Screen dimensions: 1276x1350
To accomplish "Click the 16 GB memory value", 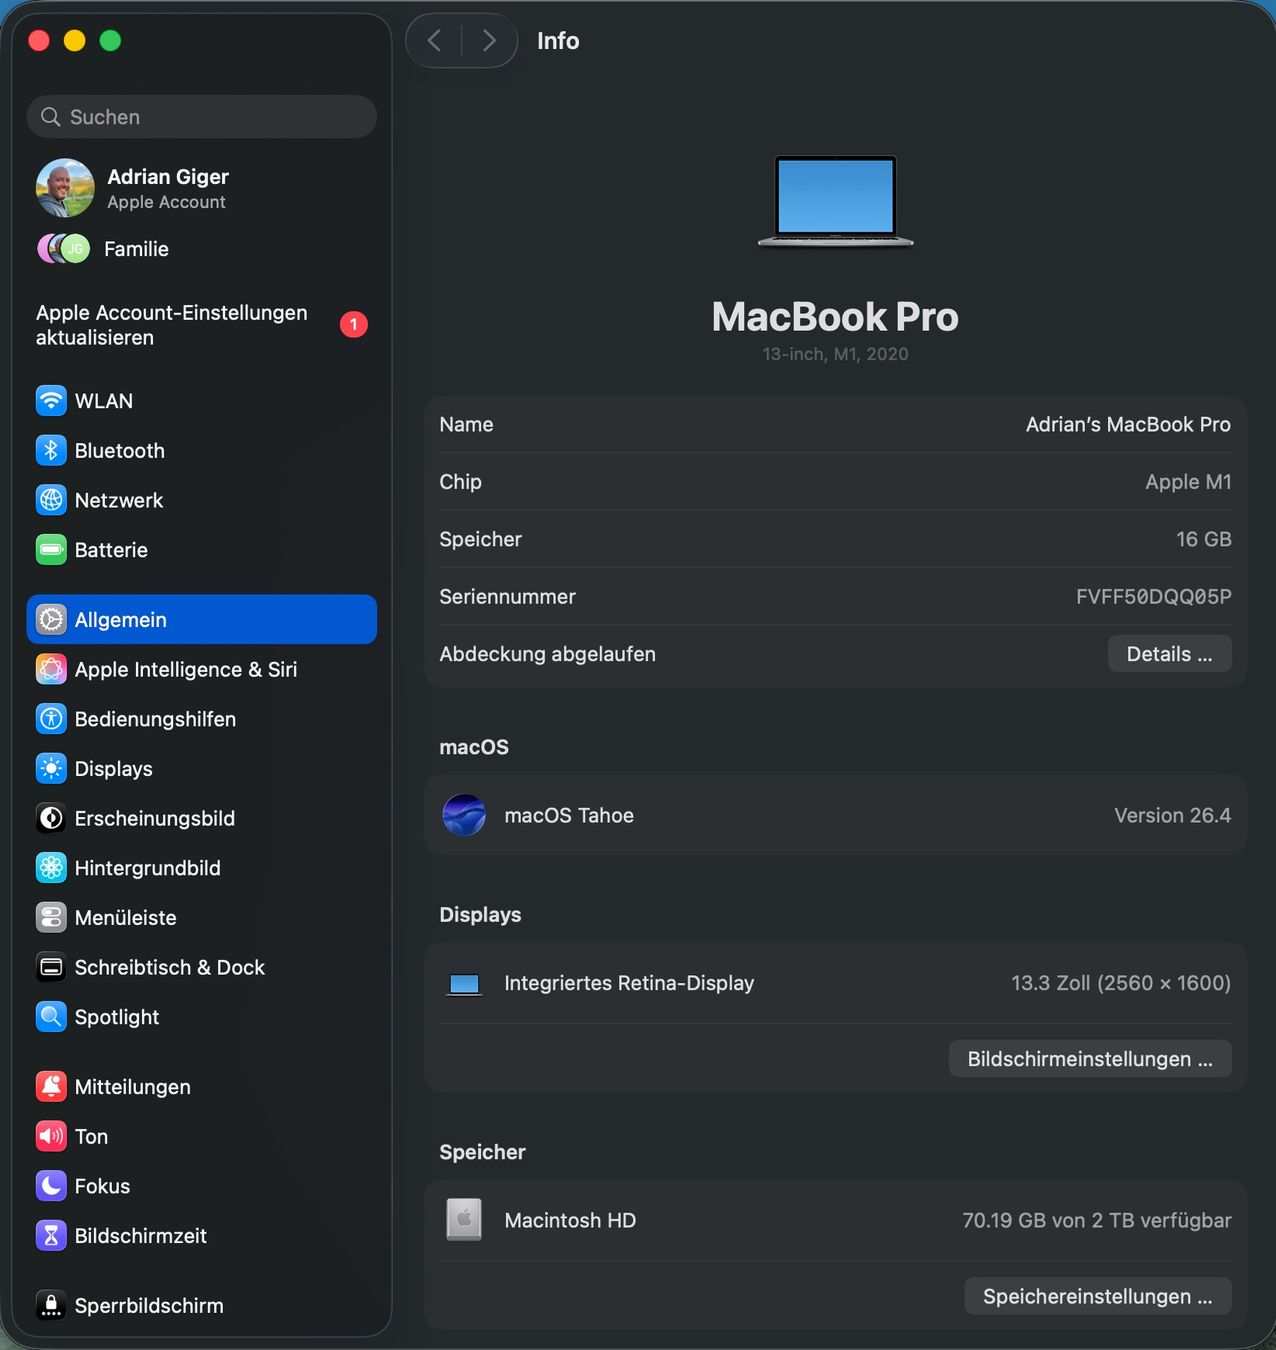I will click(1203, 539).
